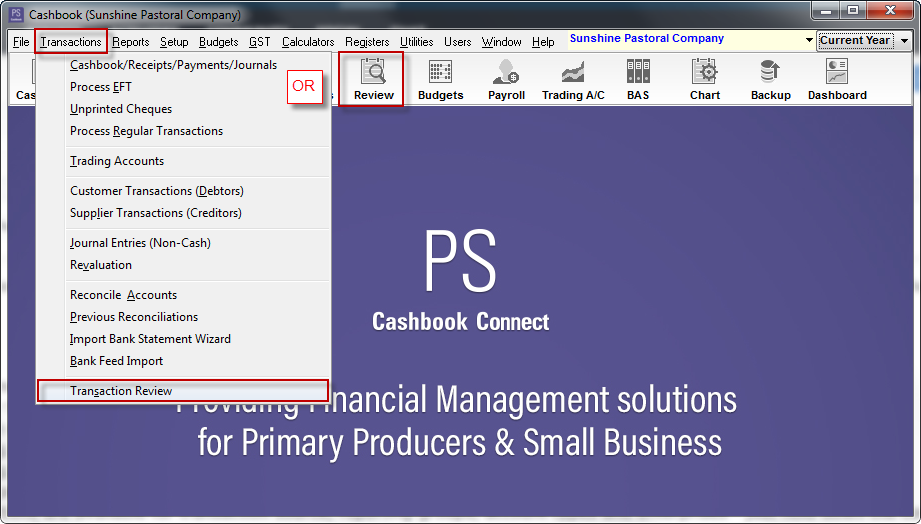Open the Window menu

(502, 42)
